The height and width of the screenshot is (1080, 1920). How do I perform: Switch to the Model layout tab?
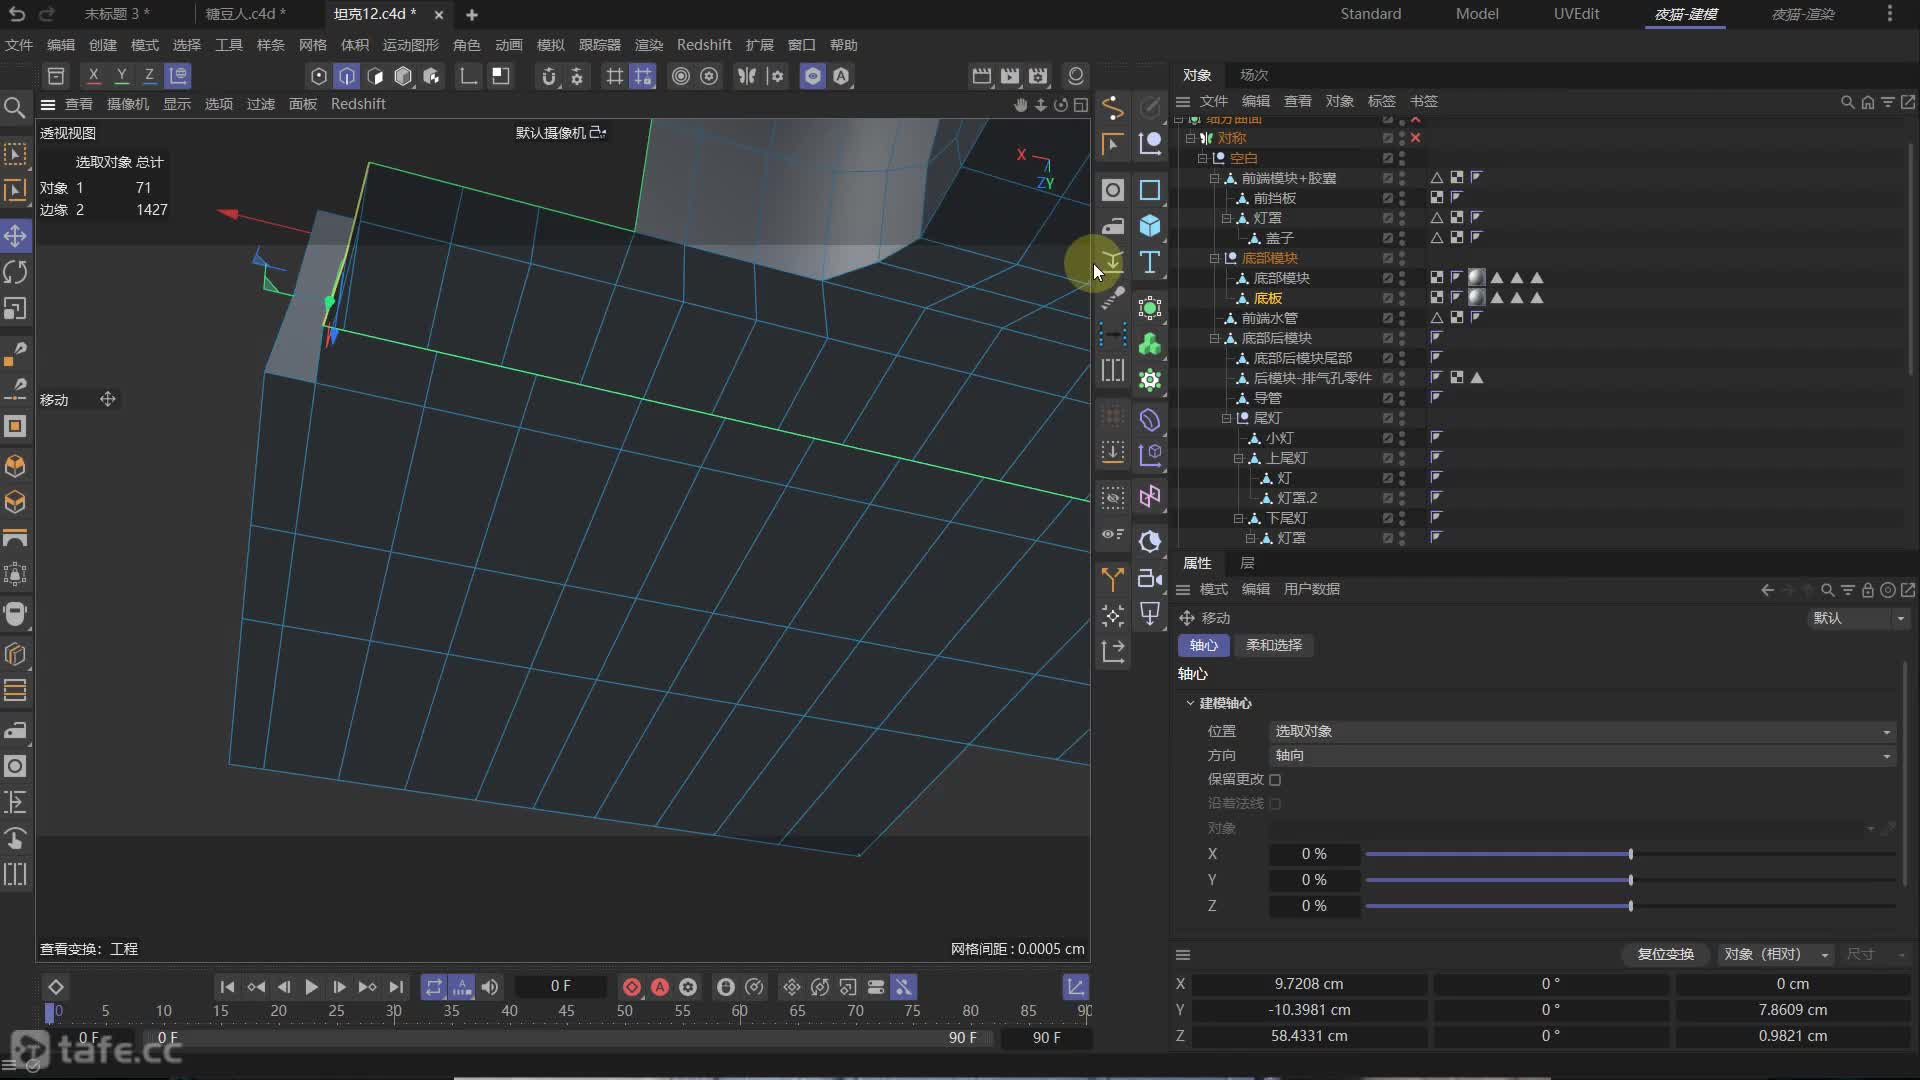1477,14
